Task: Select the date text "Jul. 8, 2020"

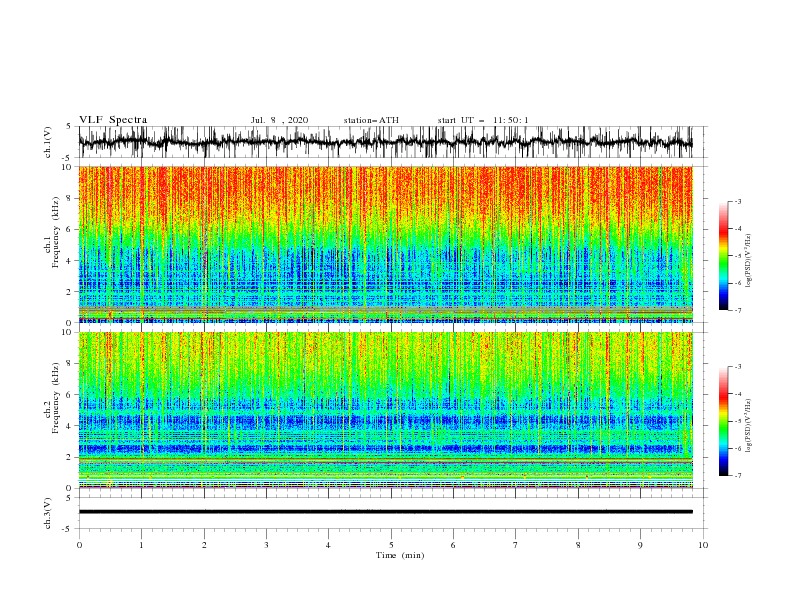Action: coord(279,120)
